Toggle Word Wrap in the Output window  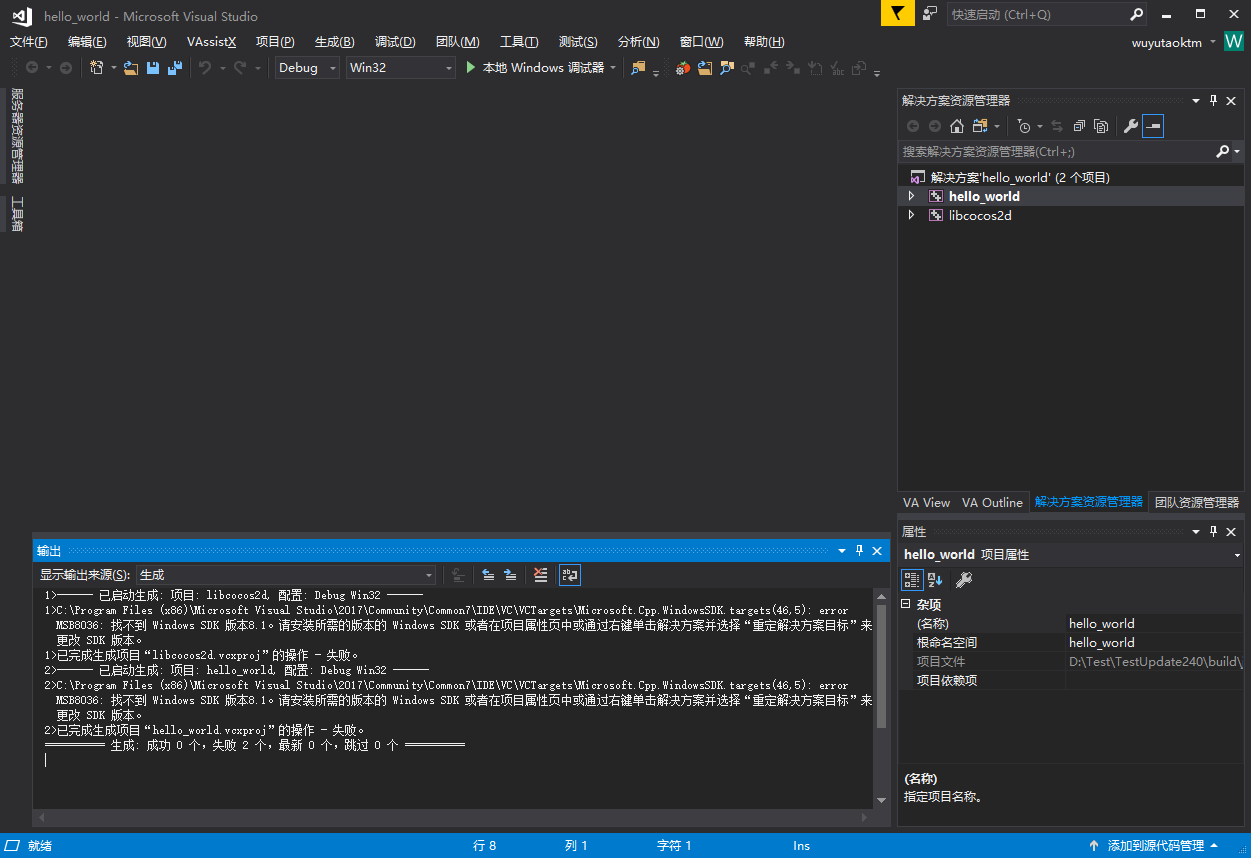(570, 575)
